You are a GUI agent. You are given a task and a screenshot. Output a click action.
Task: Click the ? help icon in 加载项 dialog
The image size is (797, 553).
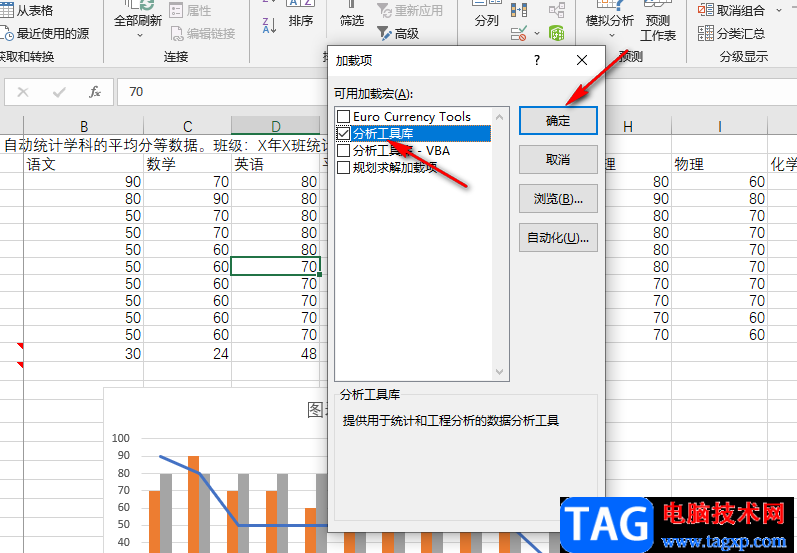click(x=537, y=60)
